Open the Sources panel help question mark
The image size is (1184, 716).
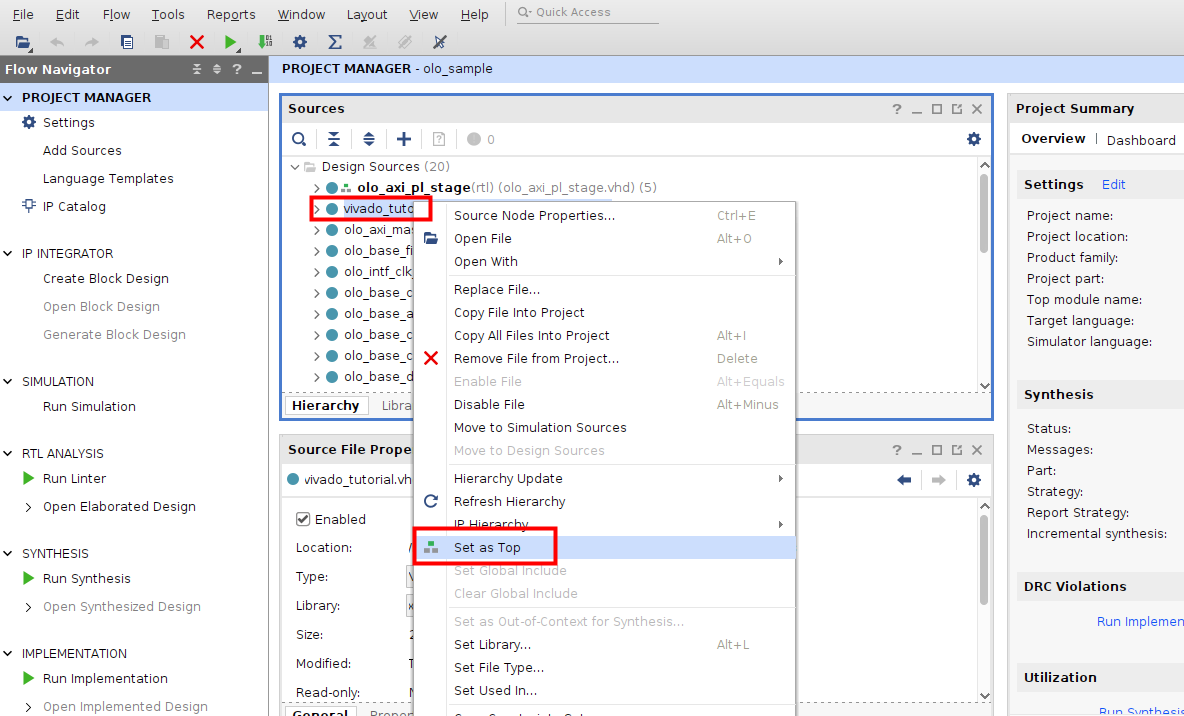pos(896,109)
